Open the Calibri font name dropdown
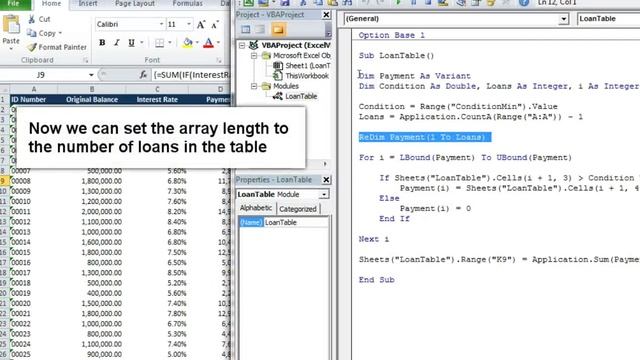Image resolution: width=640 pixels, height=360 pixels. point(161,24)
